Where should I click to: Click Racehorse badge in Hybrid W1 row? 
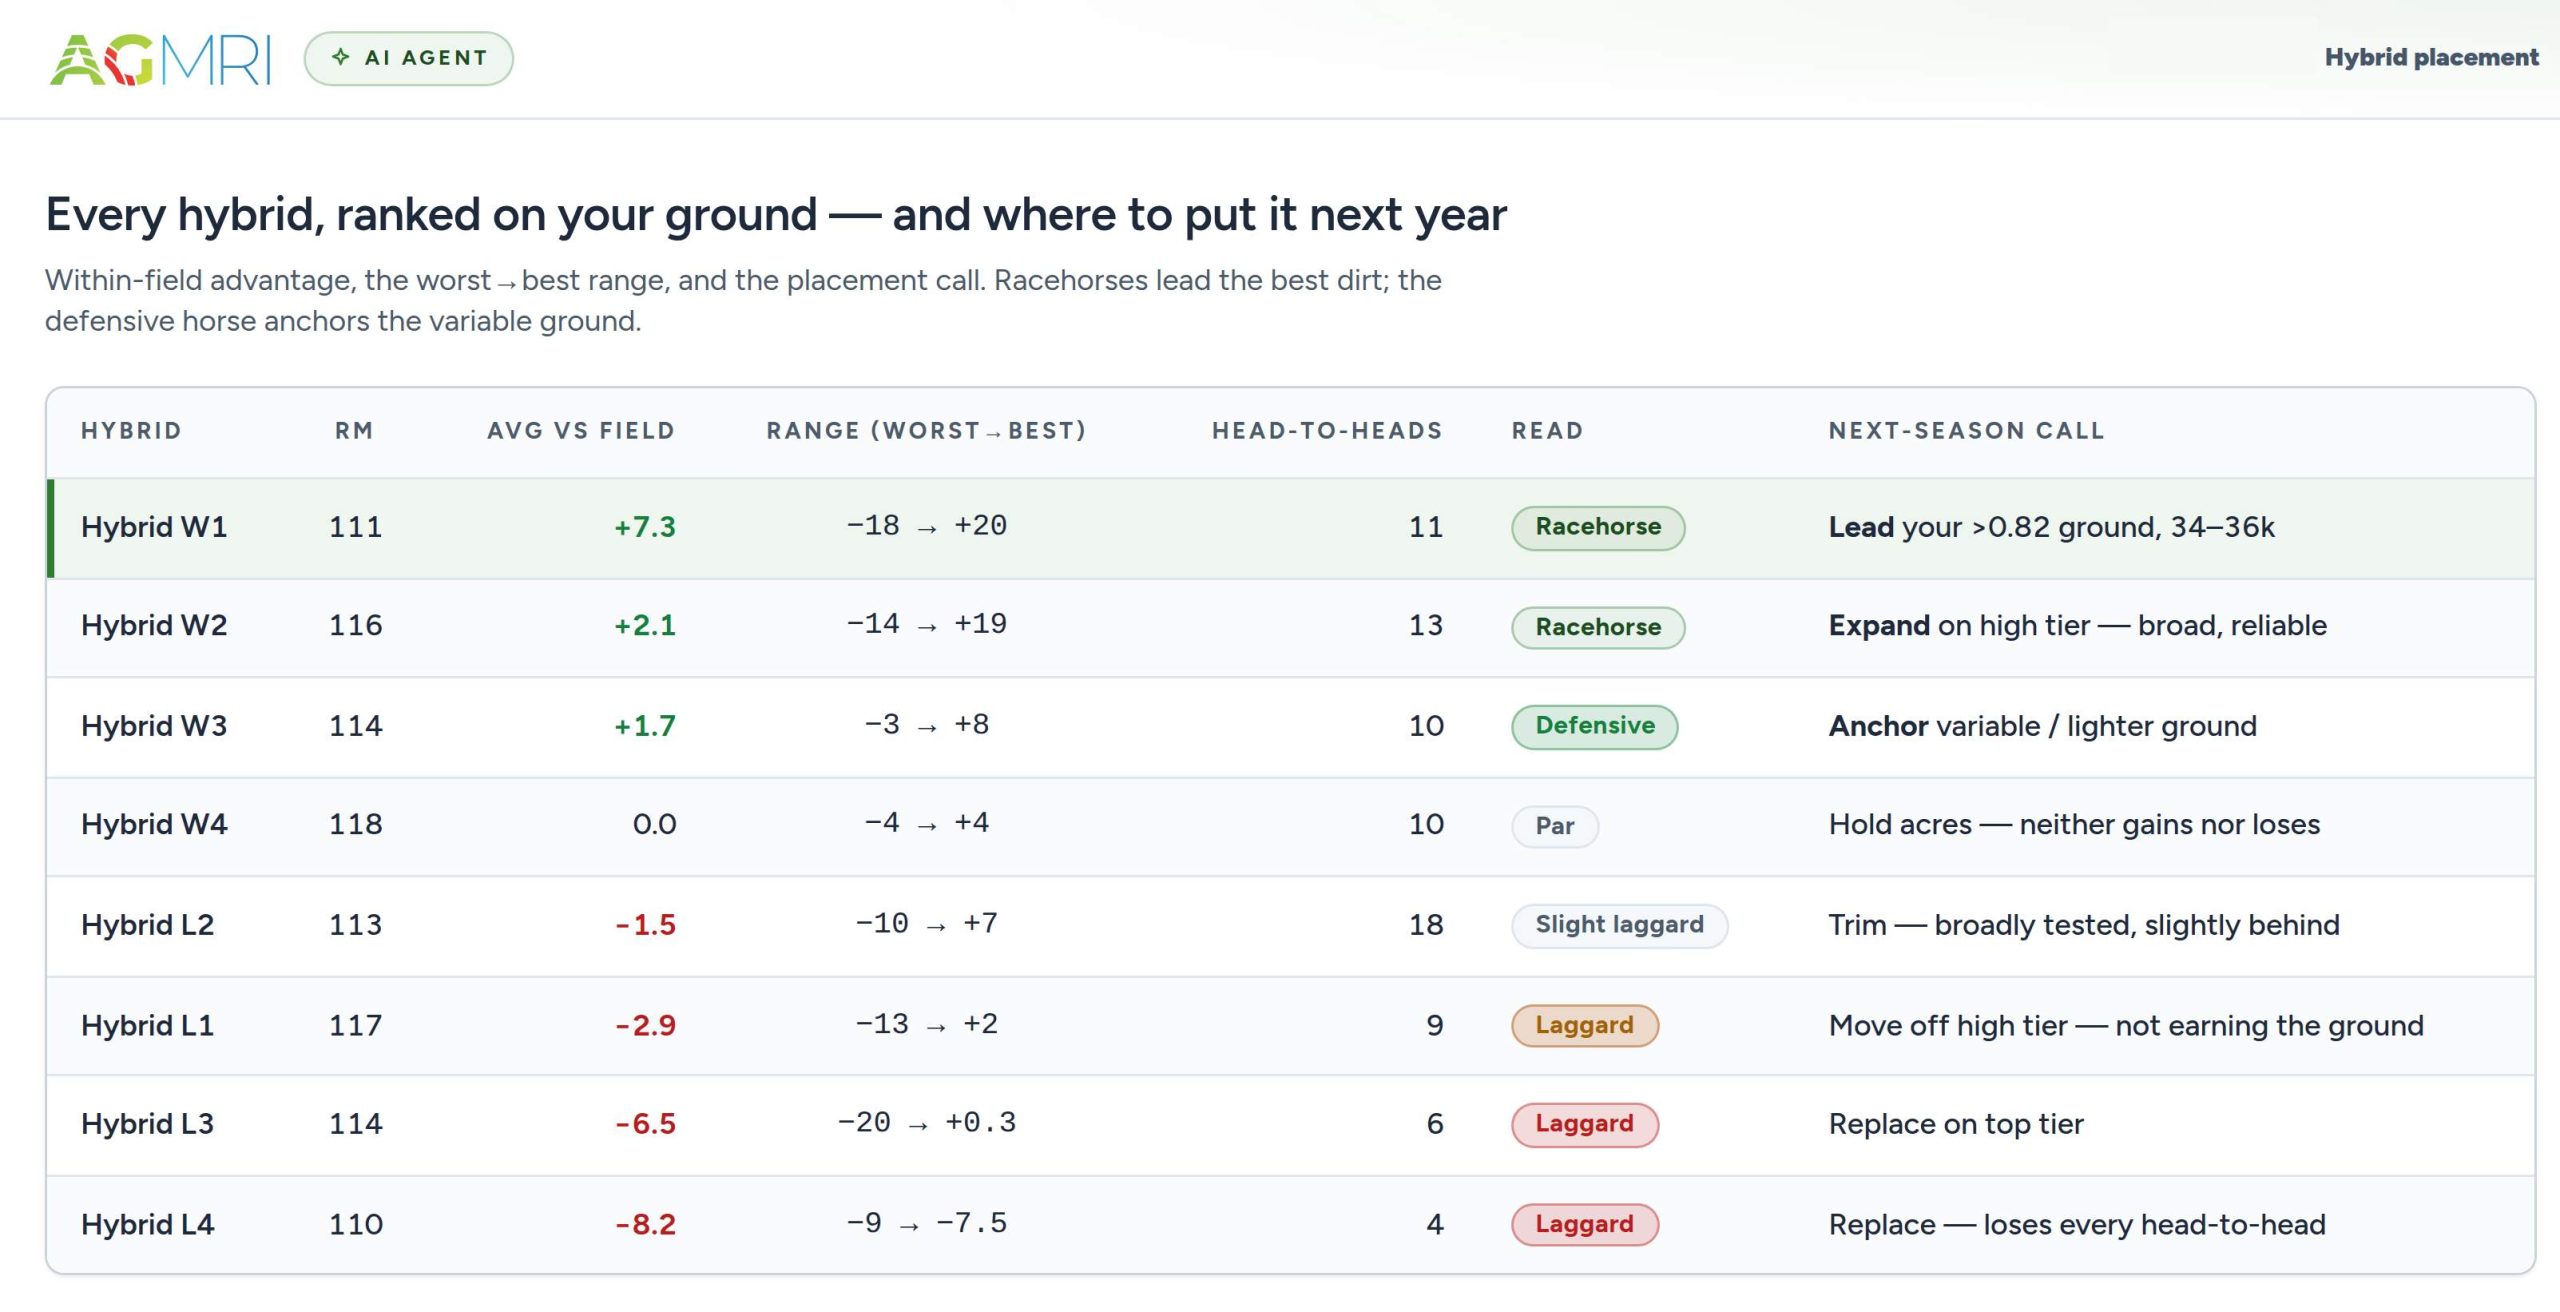point(1598,527)
